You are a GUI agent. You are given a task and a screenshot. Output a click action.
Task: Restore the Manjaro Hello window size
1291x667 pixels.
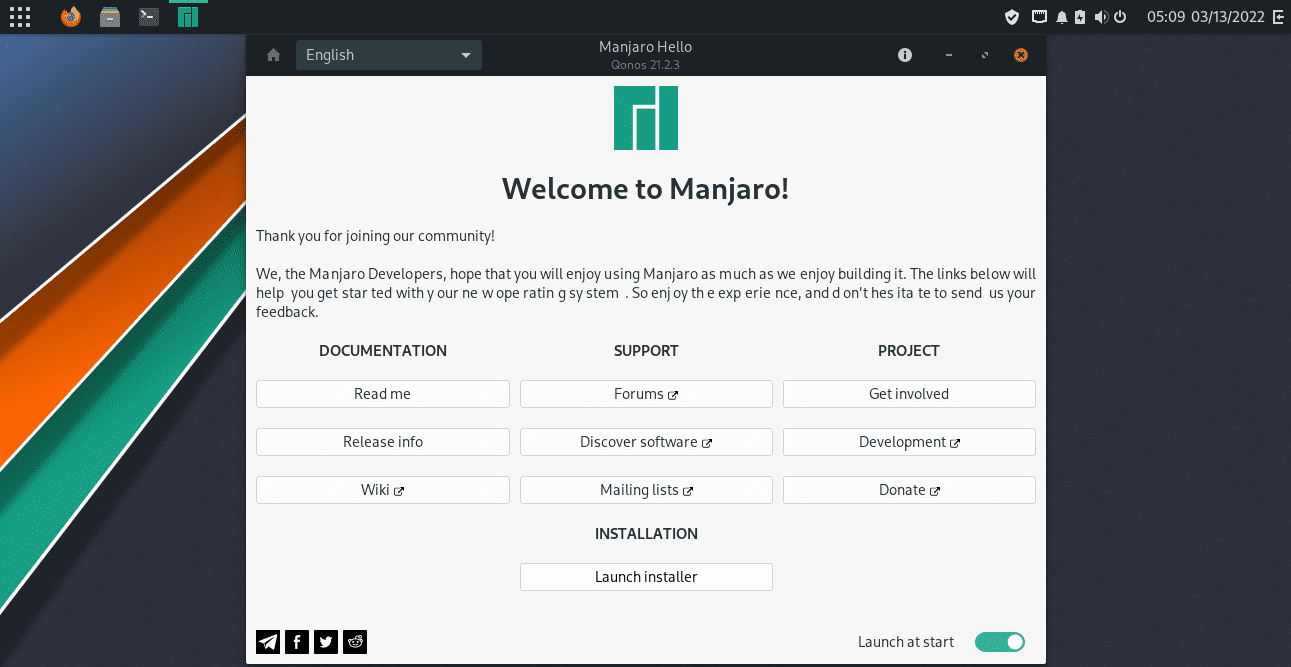[985, 55]
